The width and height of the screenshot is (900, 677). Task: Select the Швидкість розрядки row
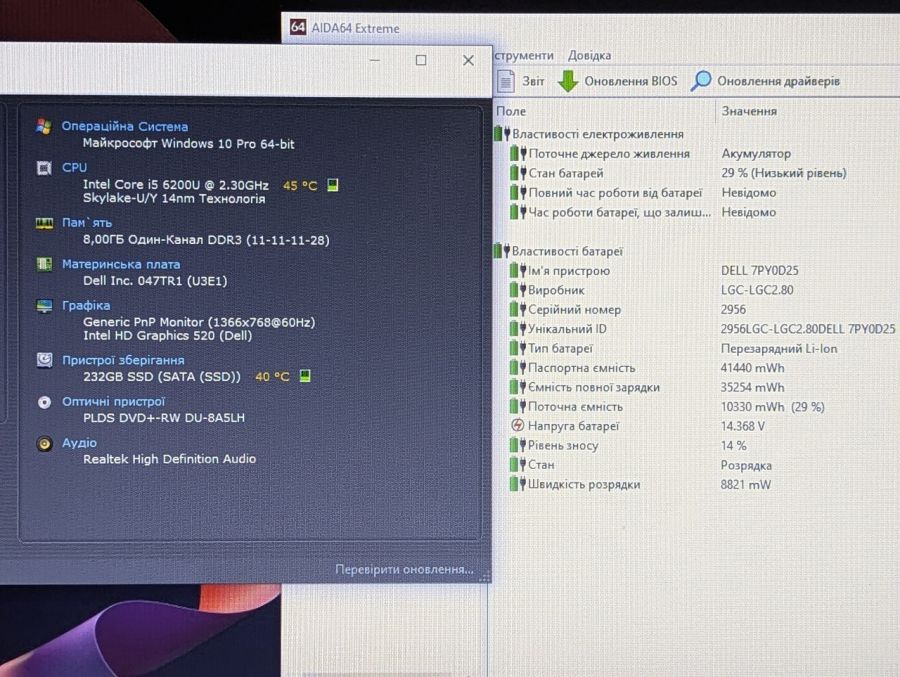click(x=641, y=484)
